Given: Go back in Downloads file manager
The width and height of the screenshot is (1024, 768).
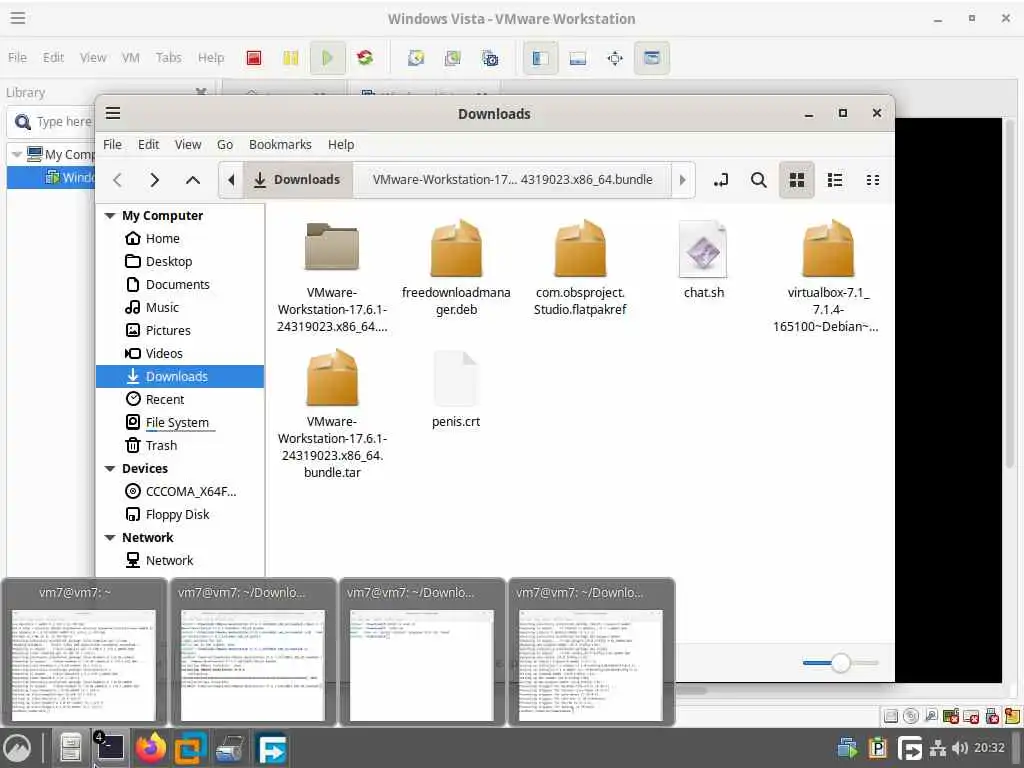Looking at the screenshot, I should [x=118, y=180].
